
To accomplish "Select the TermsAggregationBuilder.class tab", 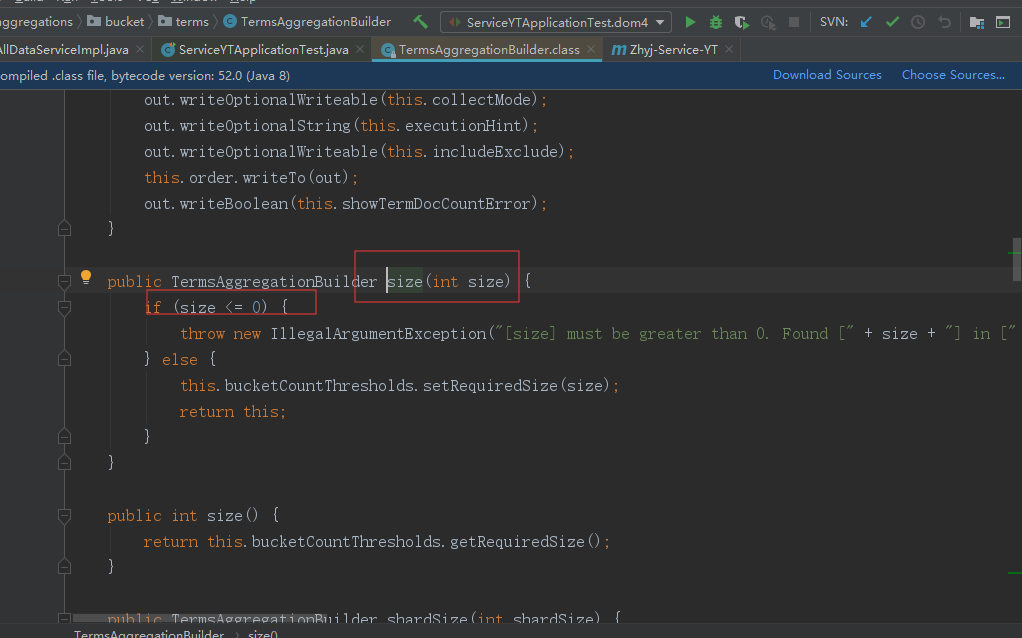I will point(489,50).
